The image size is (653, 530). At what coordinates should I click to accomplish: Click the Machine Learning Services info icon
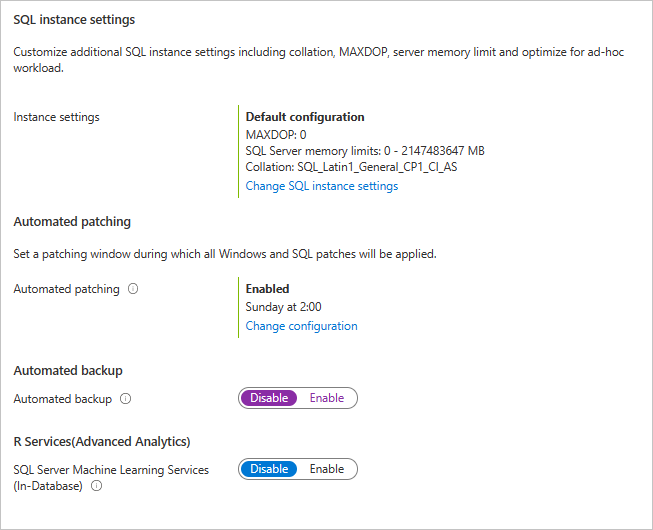97,487
